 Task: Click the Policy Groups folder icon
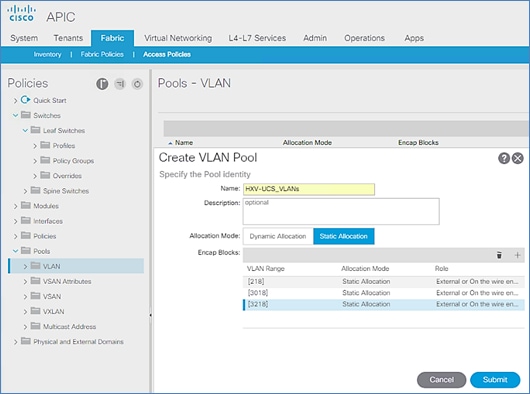pyautogui.click(x=45, y=160)
